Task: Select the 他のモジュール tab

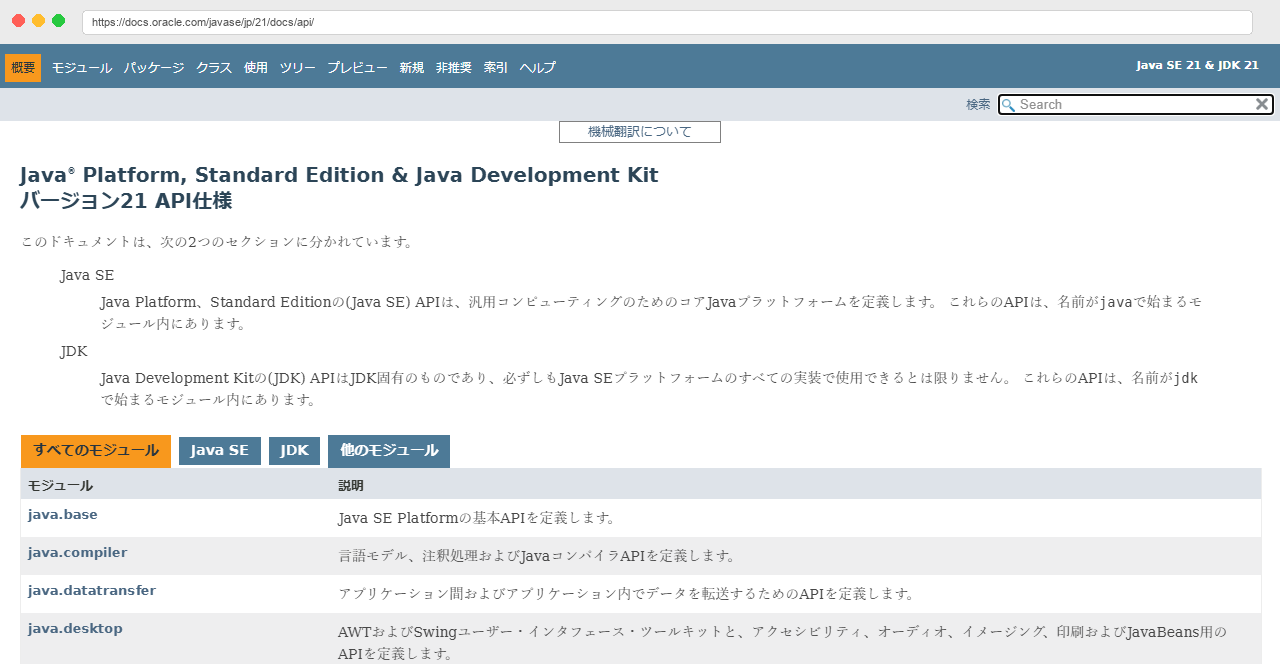Action: [x=389, y=451]
